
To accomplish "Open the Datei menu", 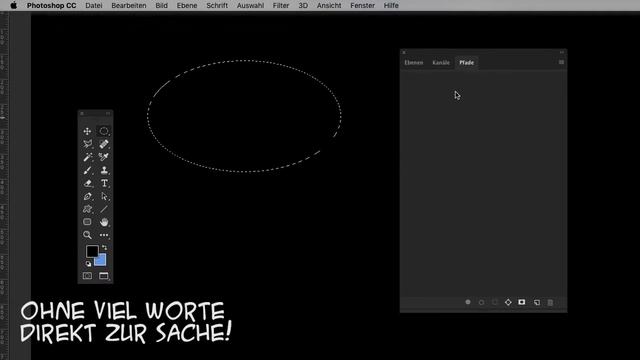I will point(94,6).
